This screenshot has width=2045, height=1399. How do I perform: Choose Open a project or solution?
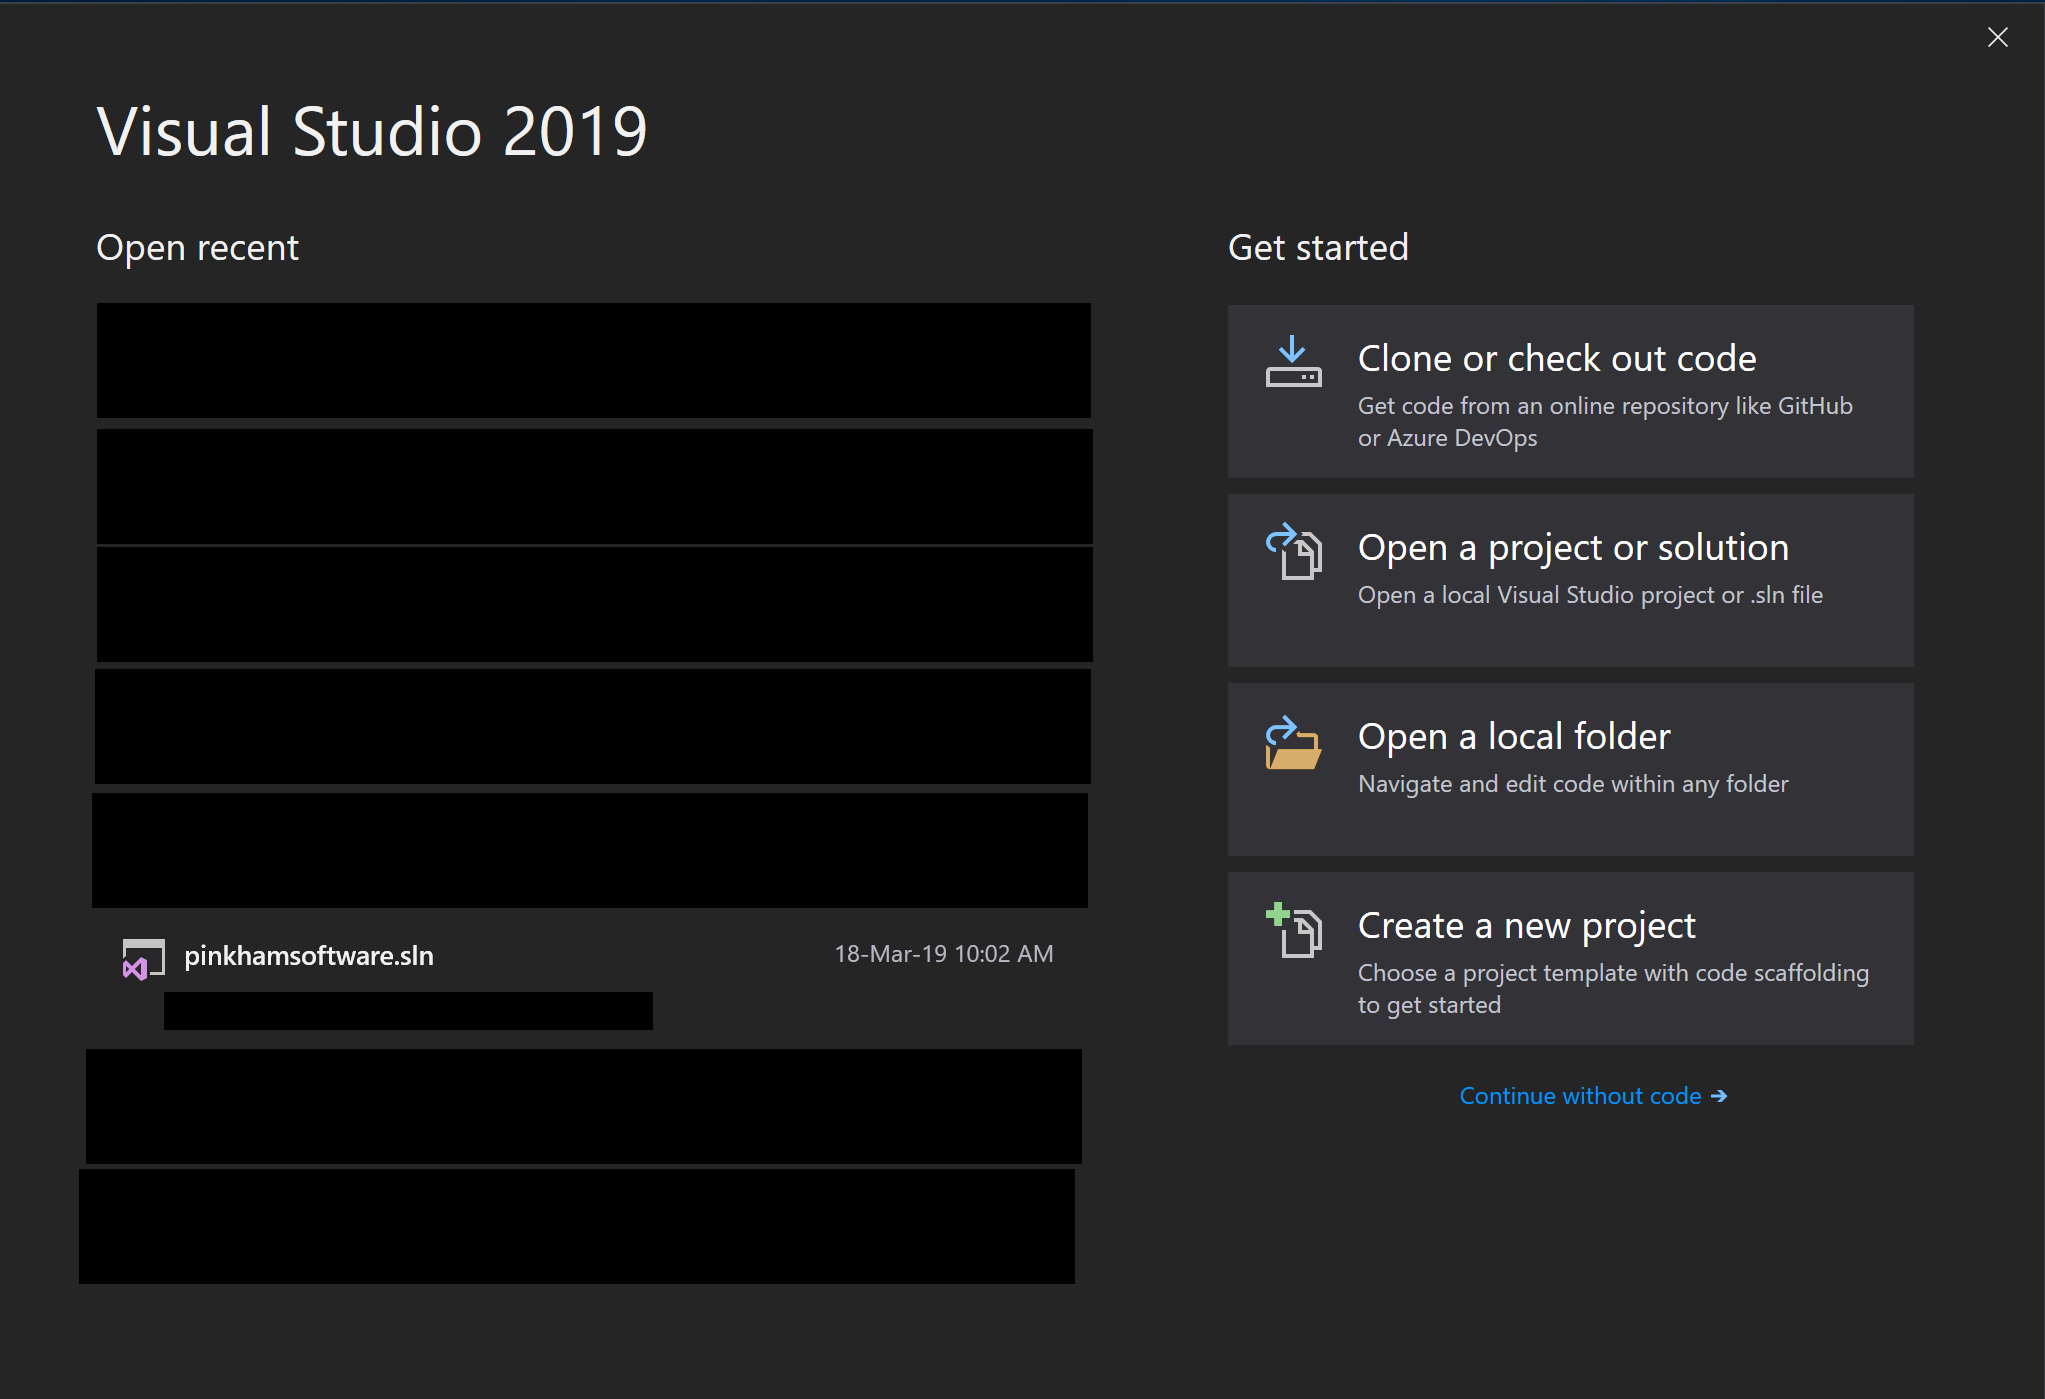point(1570,580)
